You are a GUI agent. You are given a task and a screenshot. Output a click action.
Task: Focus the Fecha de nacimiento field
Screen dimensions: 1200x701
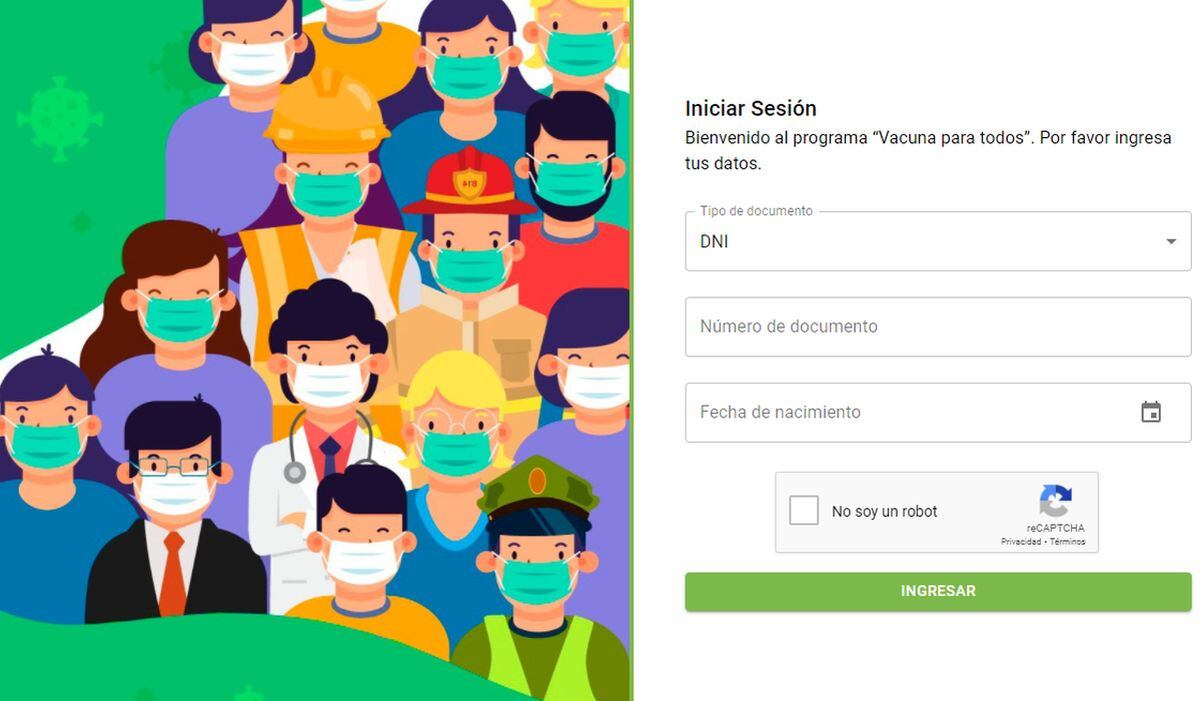[938, 412]
